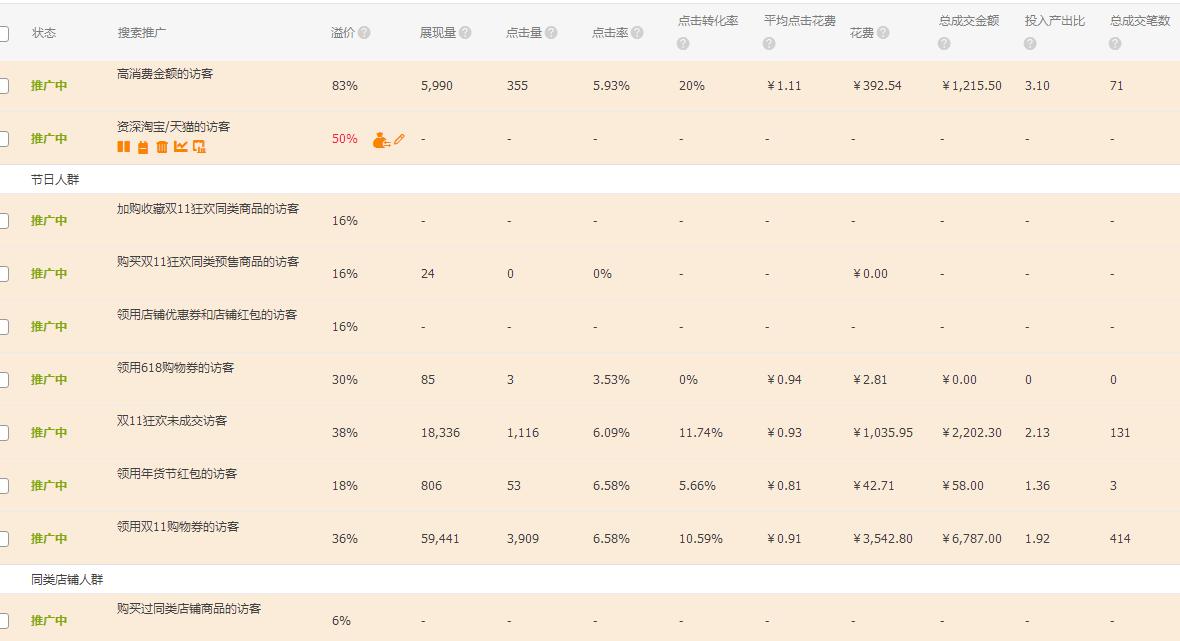Click the help icon next to 展现量
Screen dimensions: 1180x641
pos(467,31)
